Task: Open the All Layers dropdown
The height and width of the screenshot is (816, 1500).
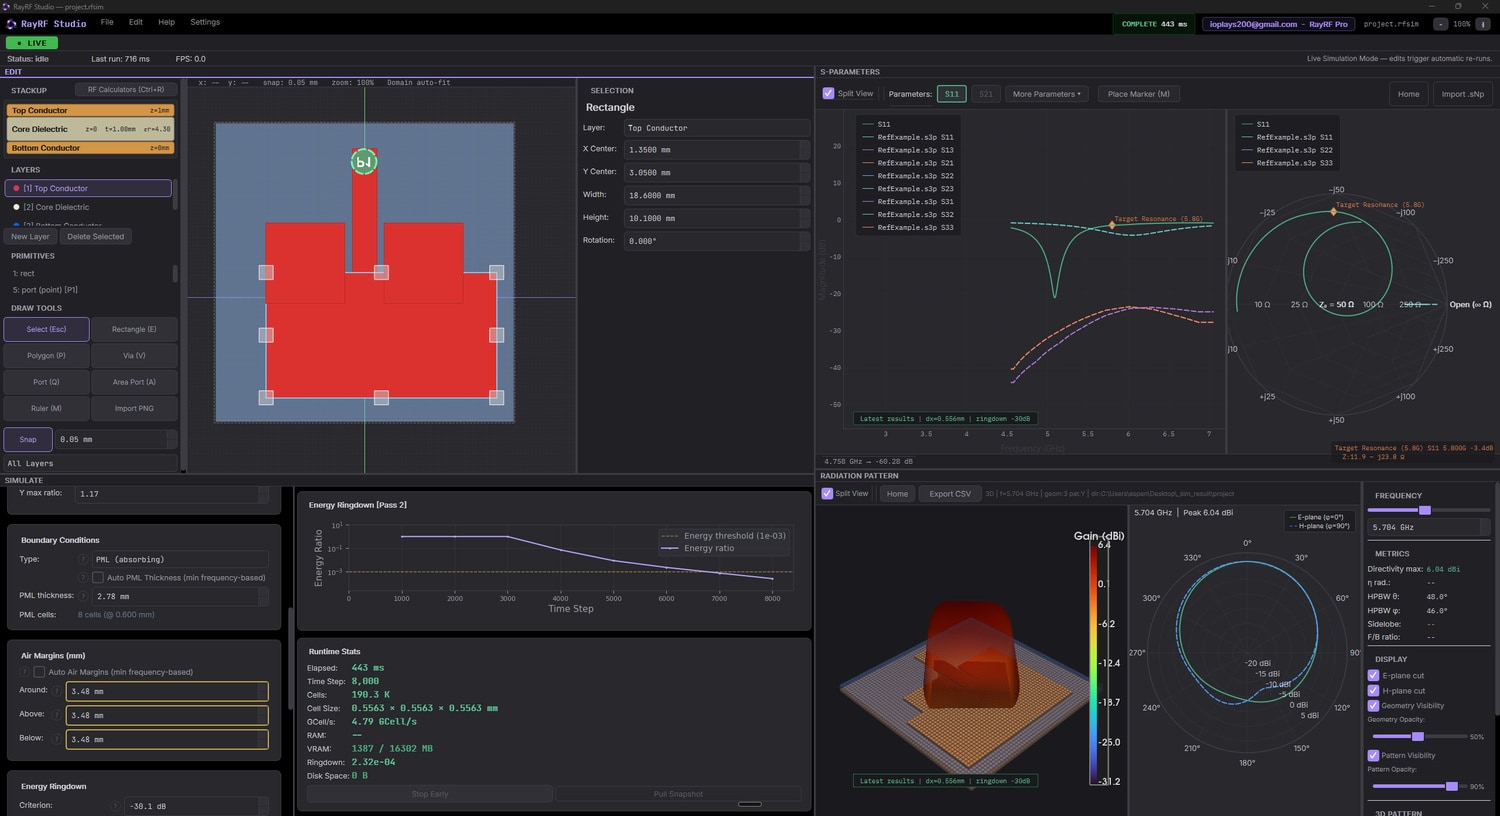Action: 90,463
